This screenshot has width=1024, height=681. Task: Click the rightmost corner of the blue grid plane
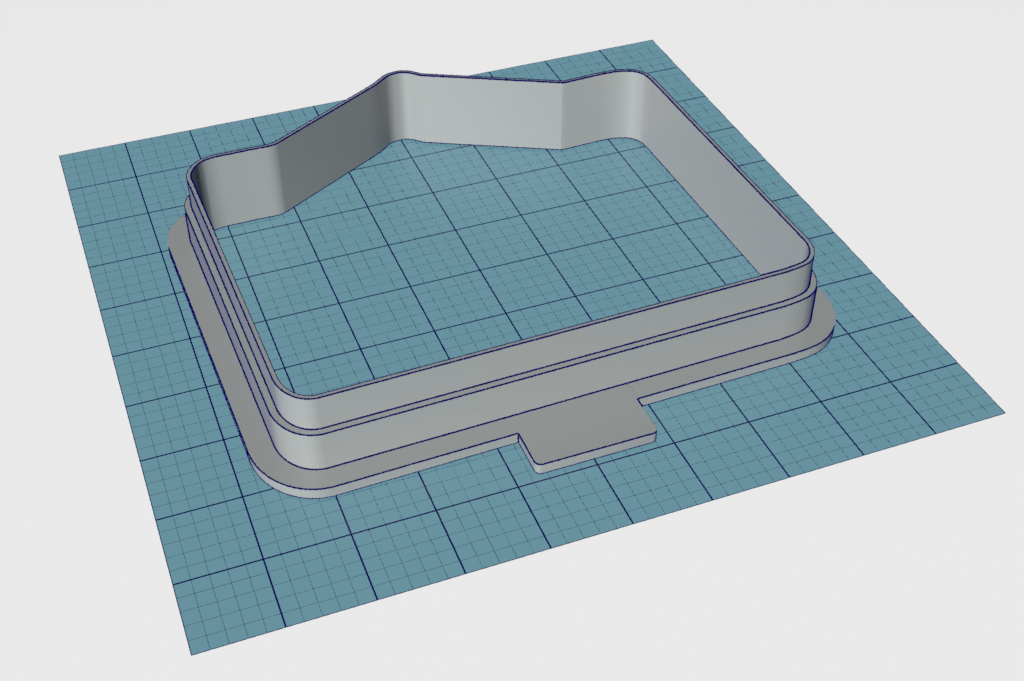[1003, 410]
